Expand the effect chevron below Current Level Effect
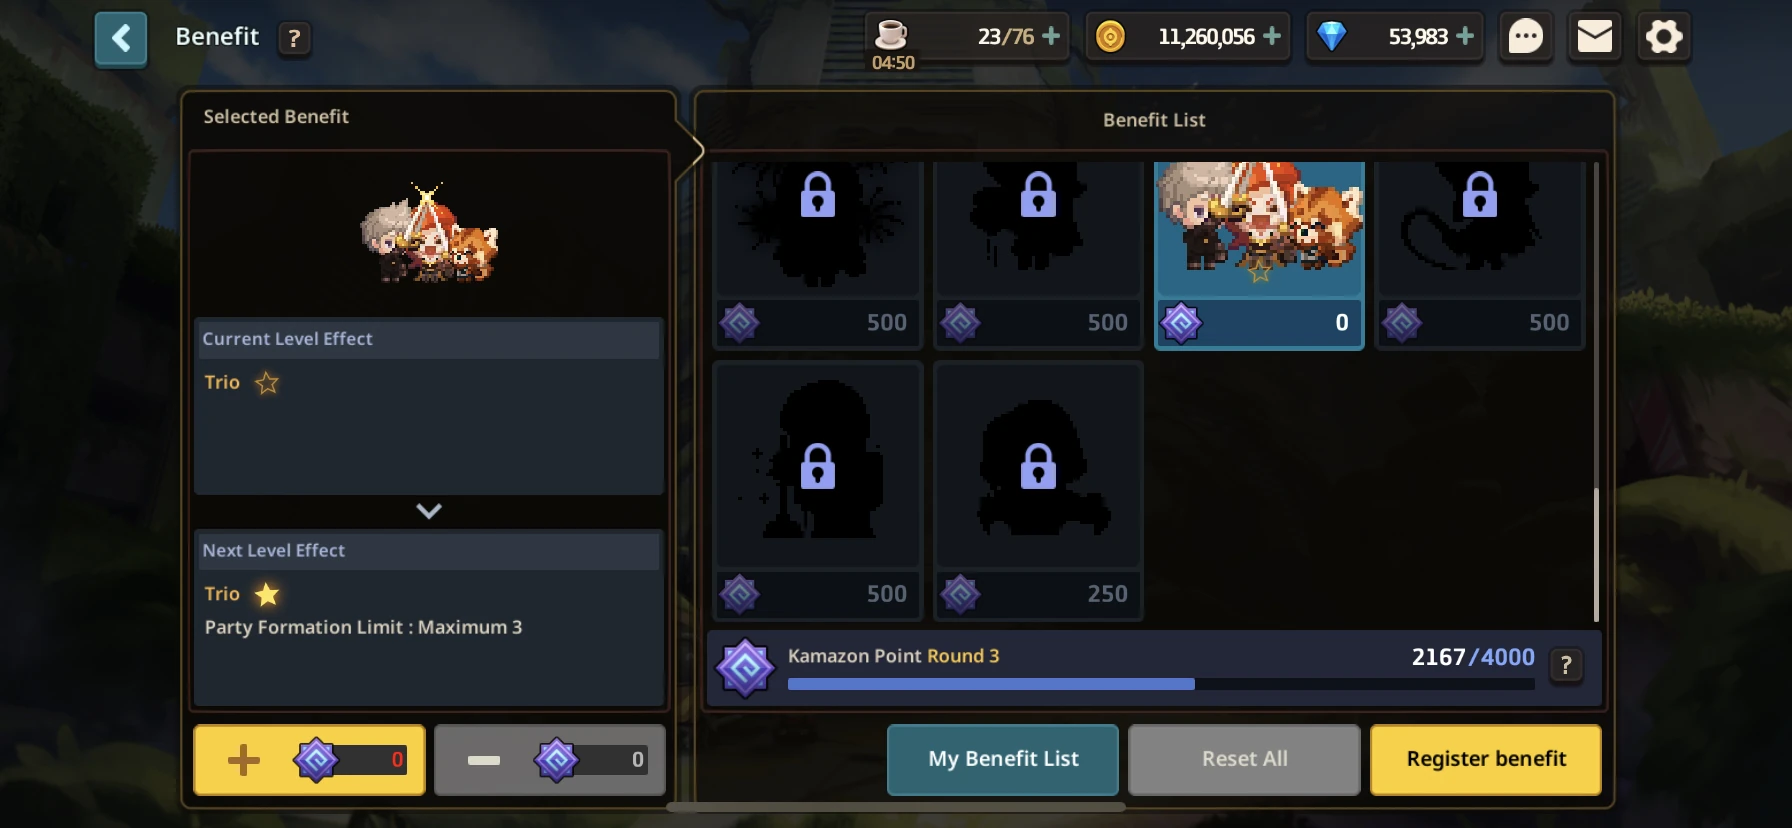The image size is (1792, 828). 429,511
